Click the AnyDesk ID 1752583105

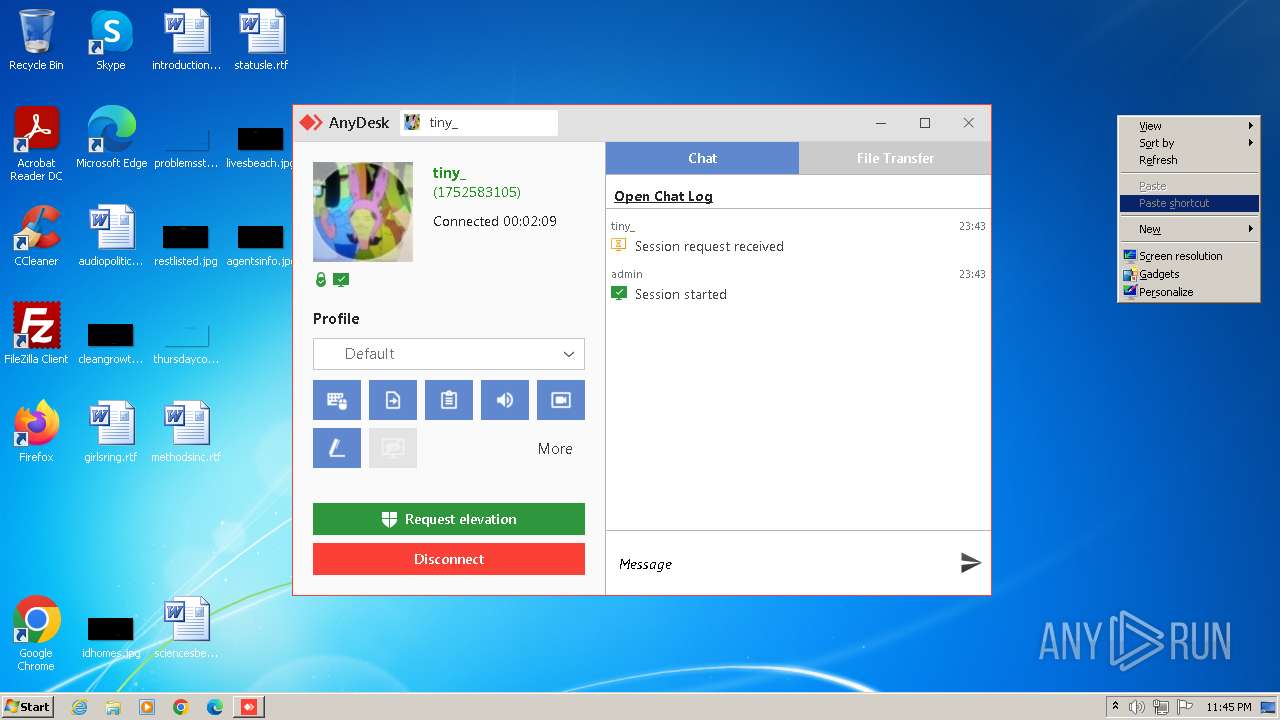[x=477, y=192]
